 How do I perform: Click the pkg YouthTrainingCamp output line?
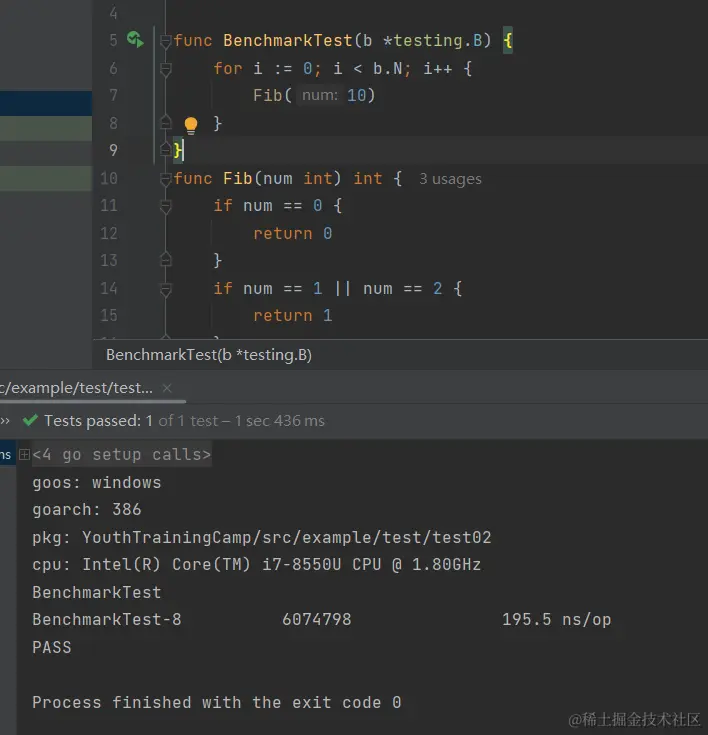[262, 537]
